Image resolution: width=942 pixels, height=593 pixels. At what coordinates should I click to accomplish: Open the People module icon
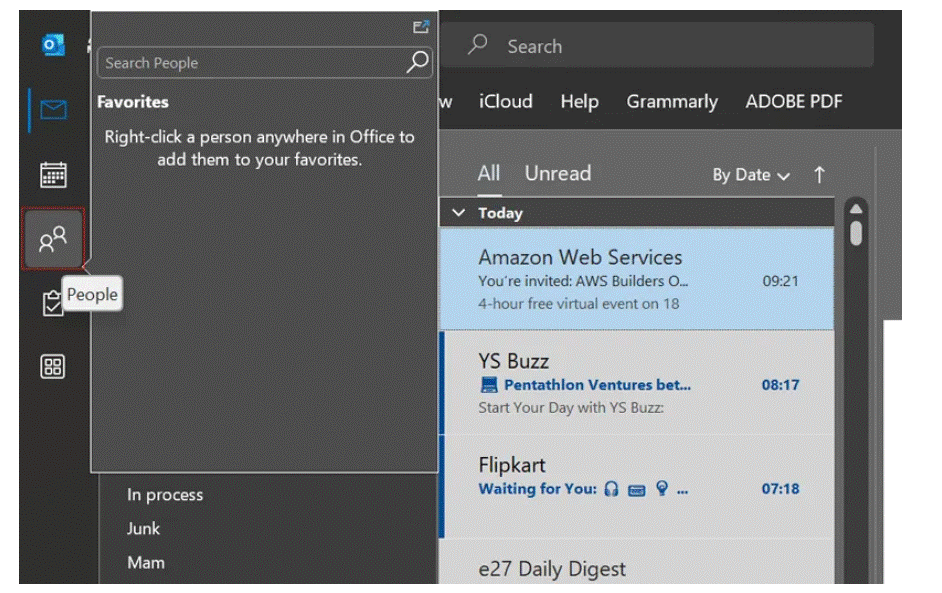pyautogui.click(x=53, y=239)
